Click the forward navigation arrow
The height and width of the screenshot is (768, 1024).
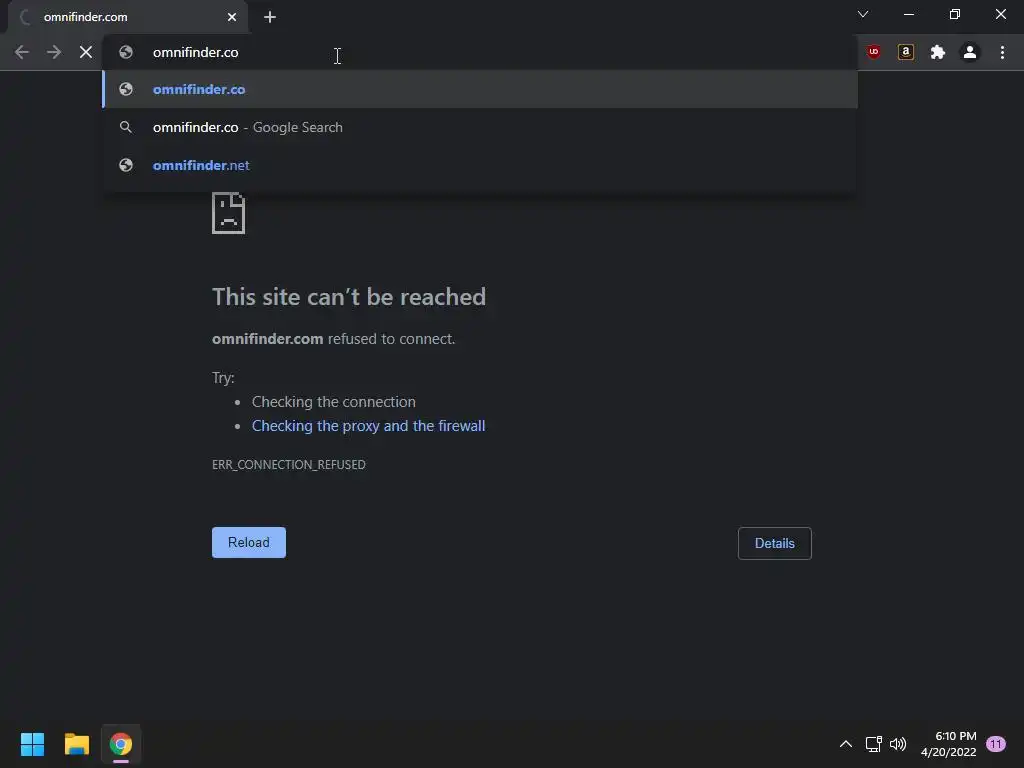(x=54, y=52)
